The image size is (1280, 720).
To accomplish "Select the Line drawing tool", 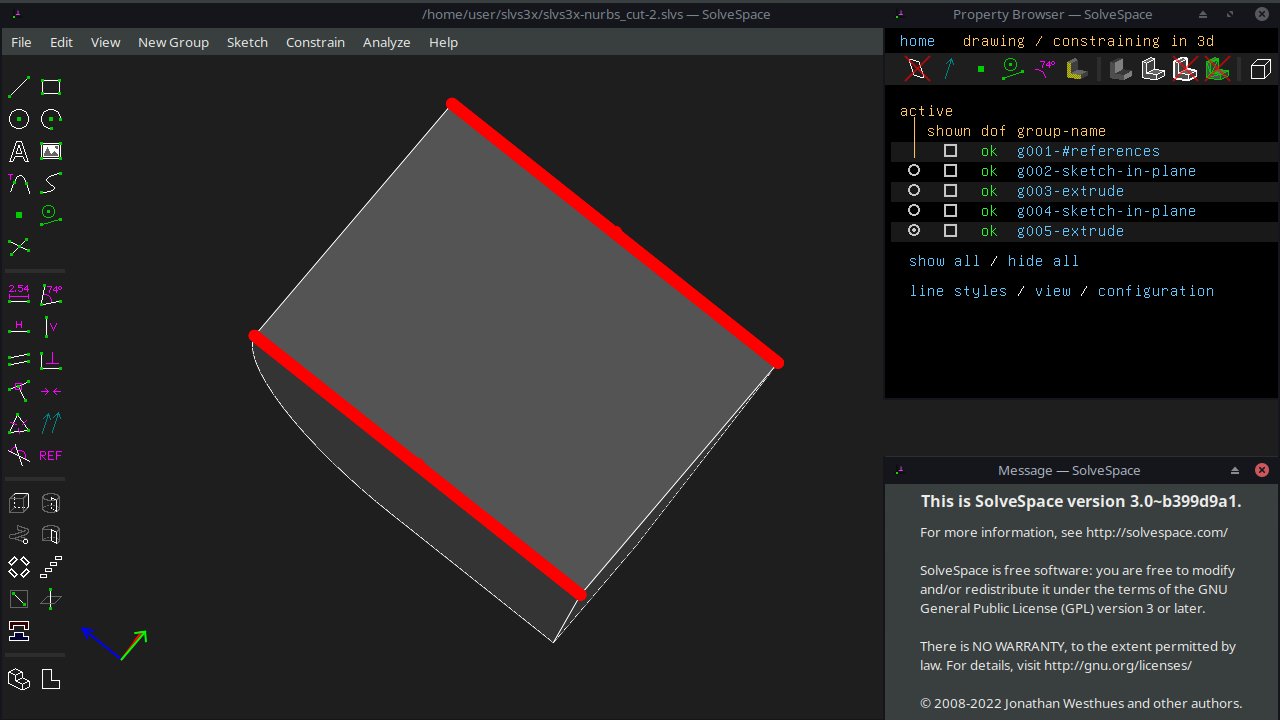I will tap(18, 86).
